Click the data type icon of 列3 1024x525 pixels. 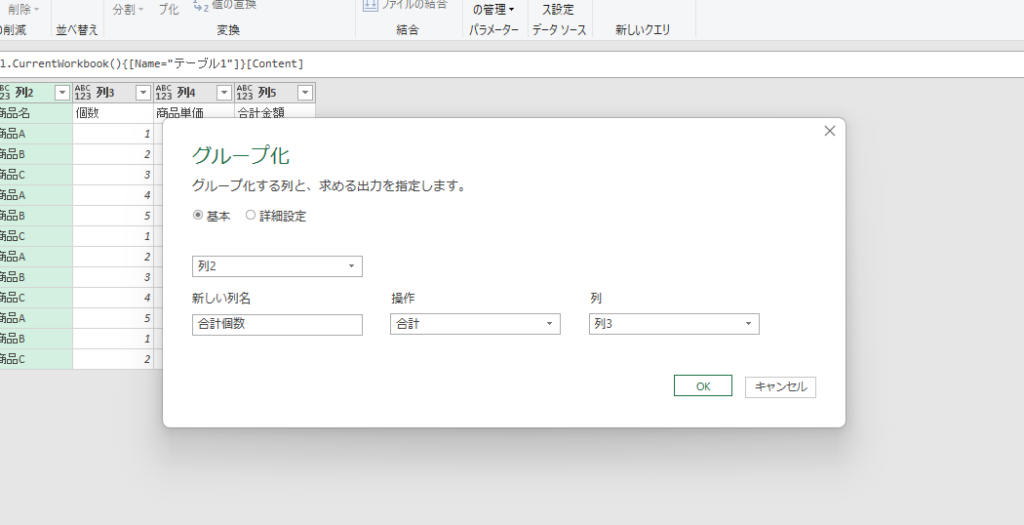tap(84, 93)
